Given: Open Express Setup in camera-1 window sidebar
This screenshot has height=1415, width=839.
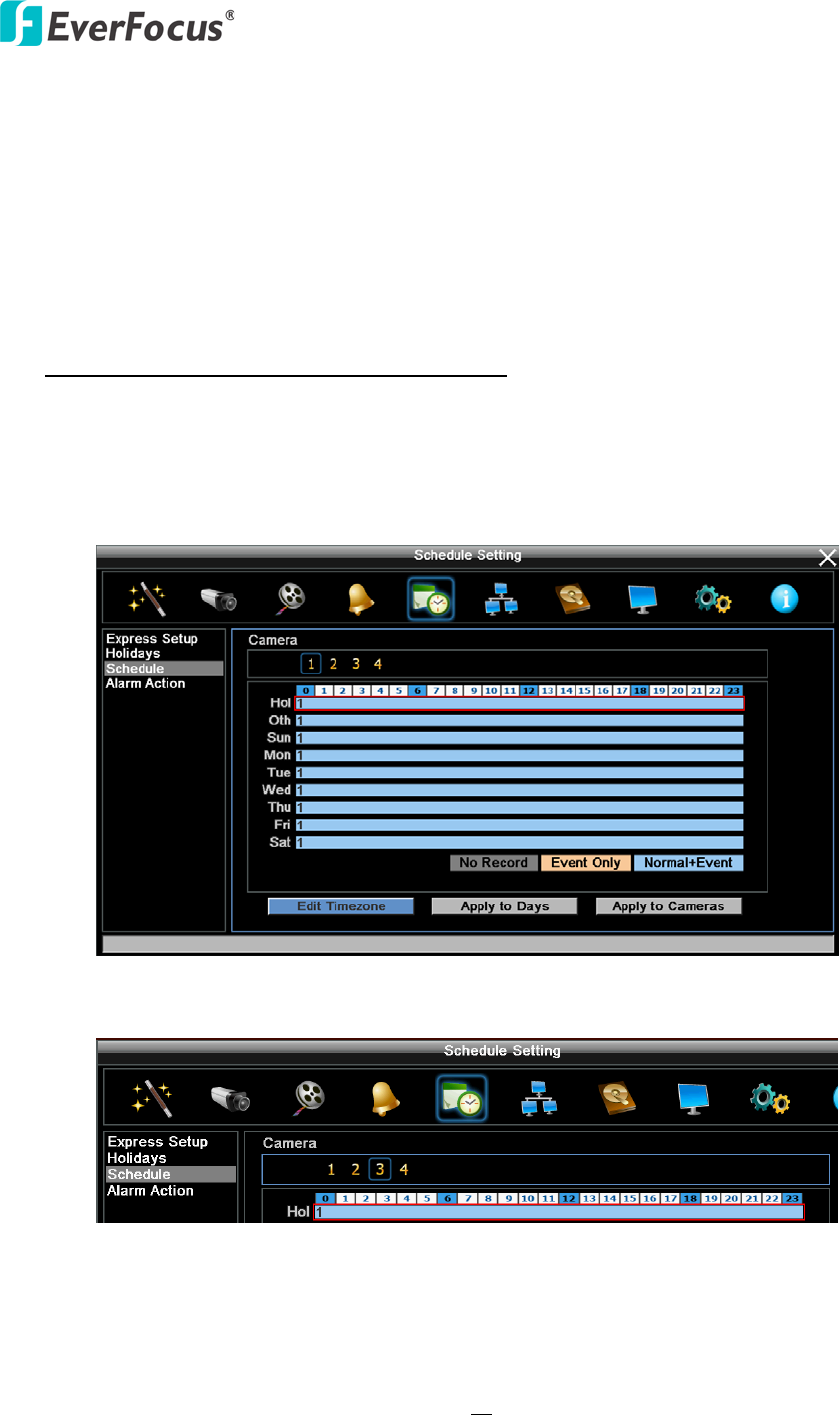Looking at the screenshot, I should point(152,638).
